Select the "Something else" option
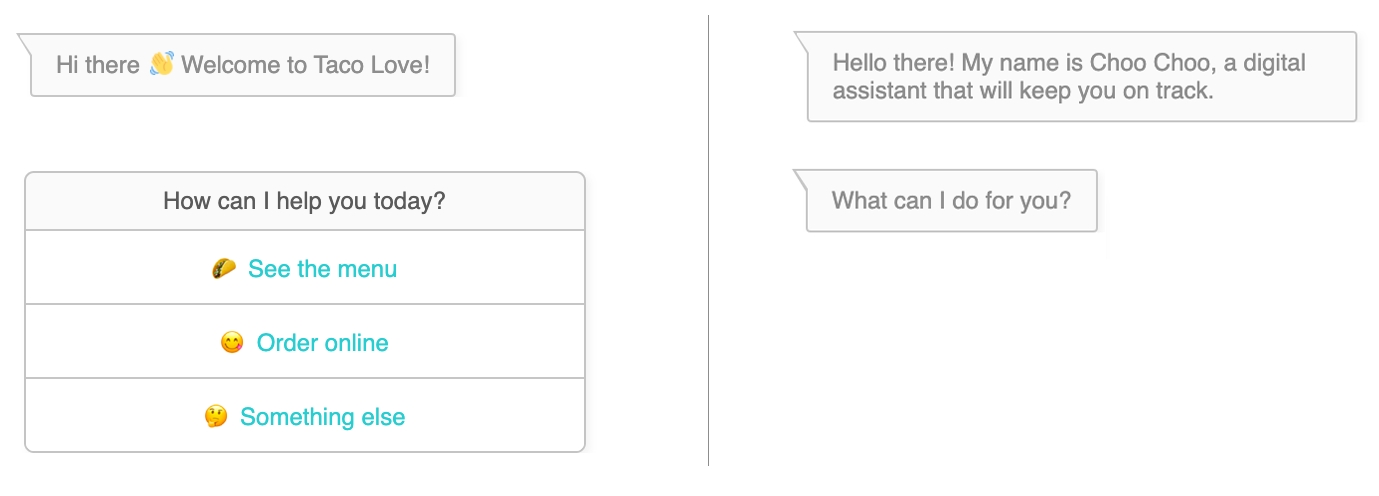 (x=322, y=417)
